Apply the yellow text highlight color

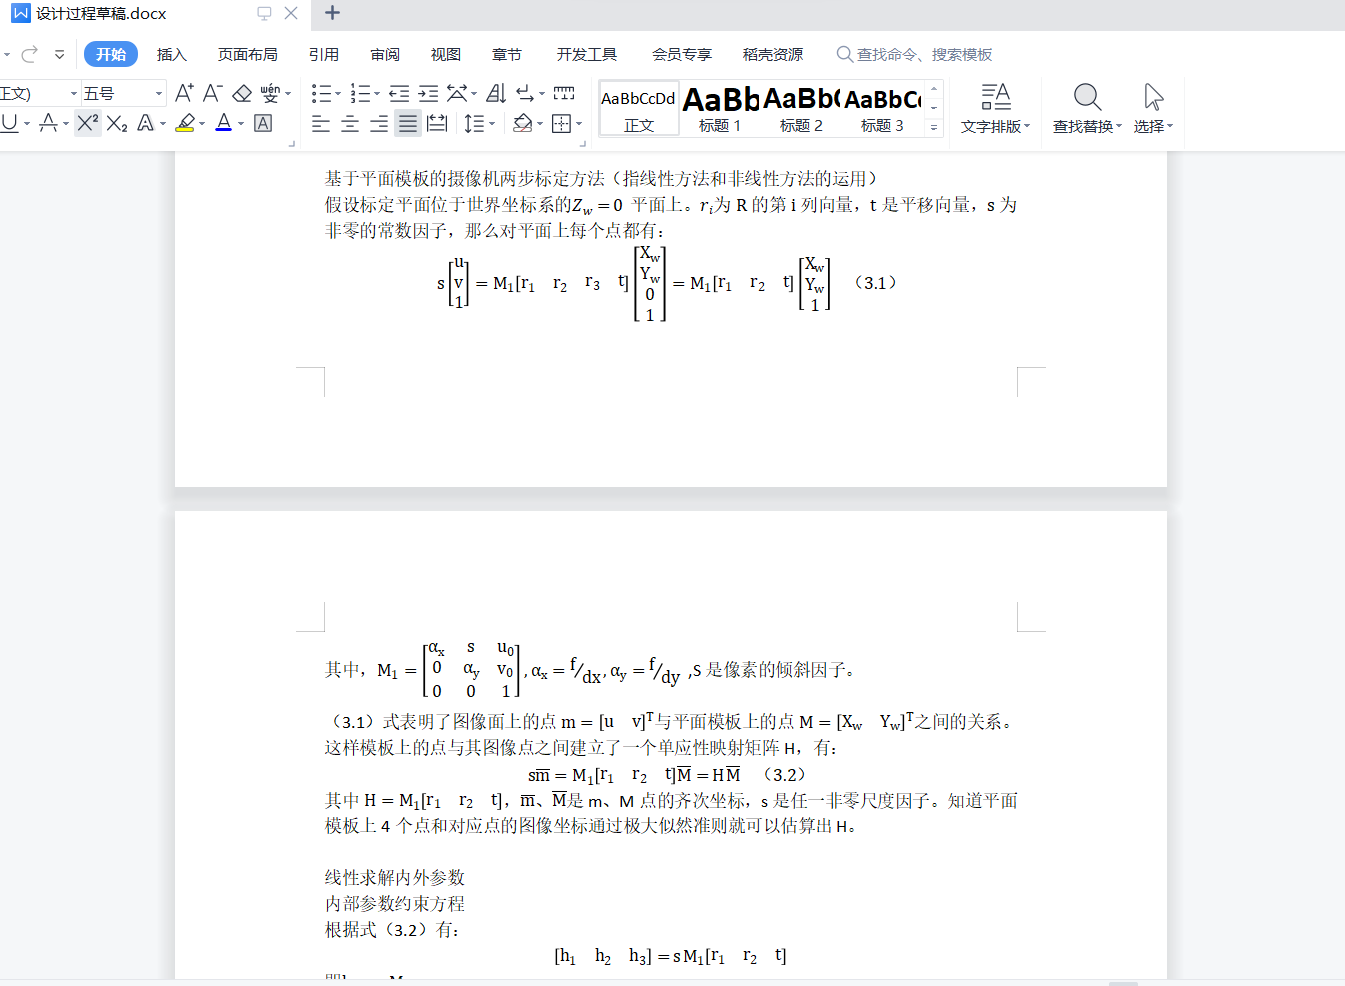coord(185,123)
